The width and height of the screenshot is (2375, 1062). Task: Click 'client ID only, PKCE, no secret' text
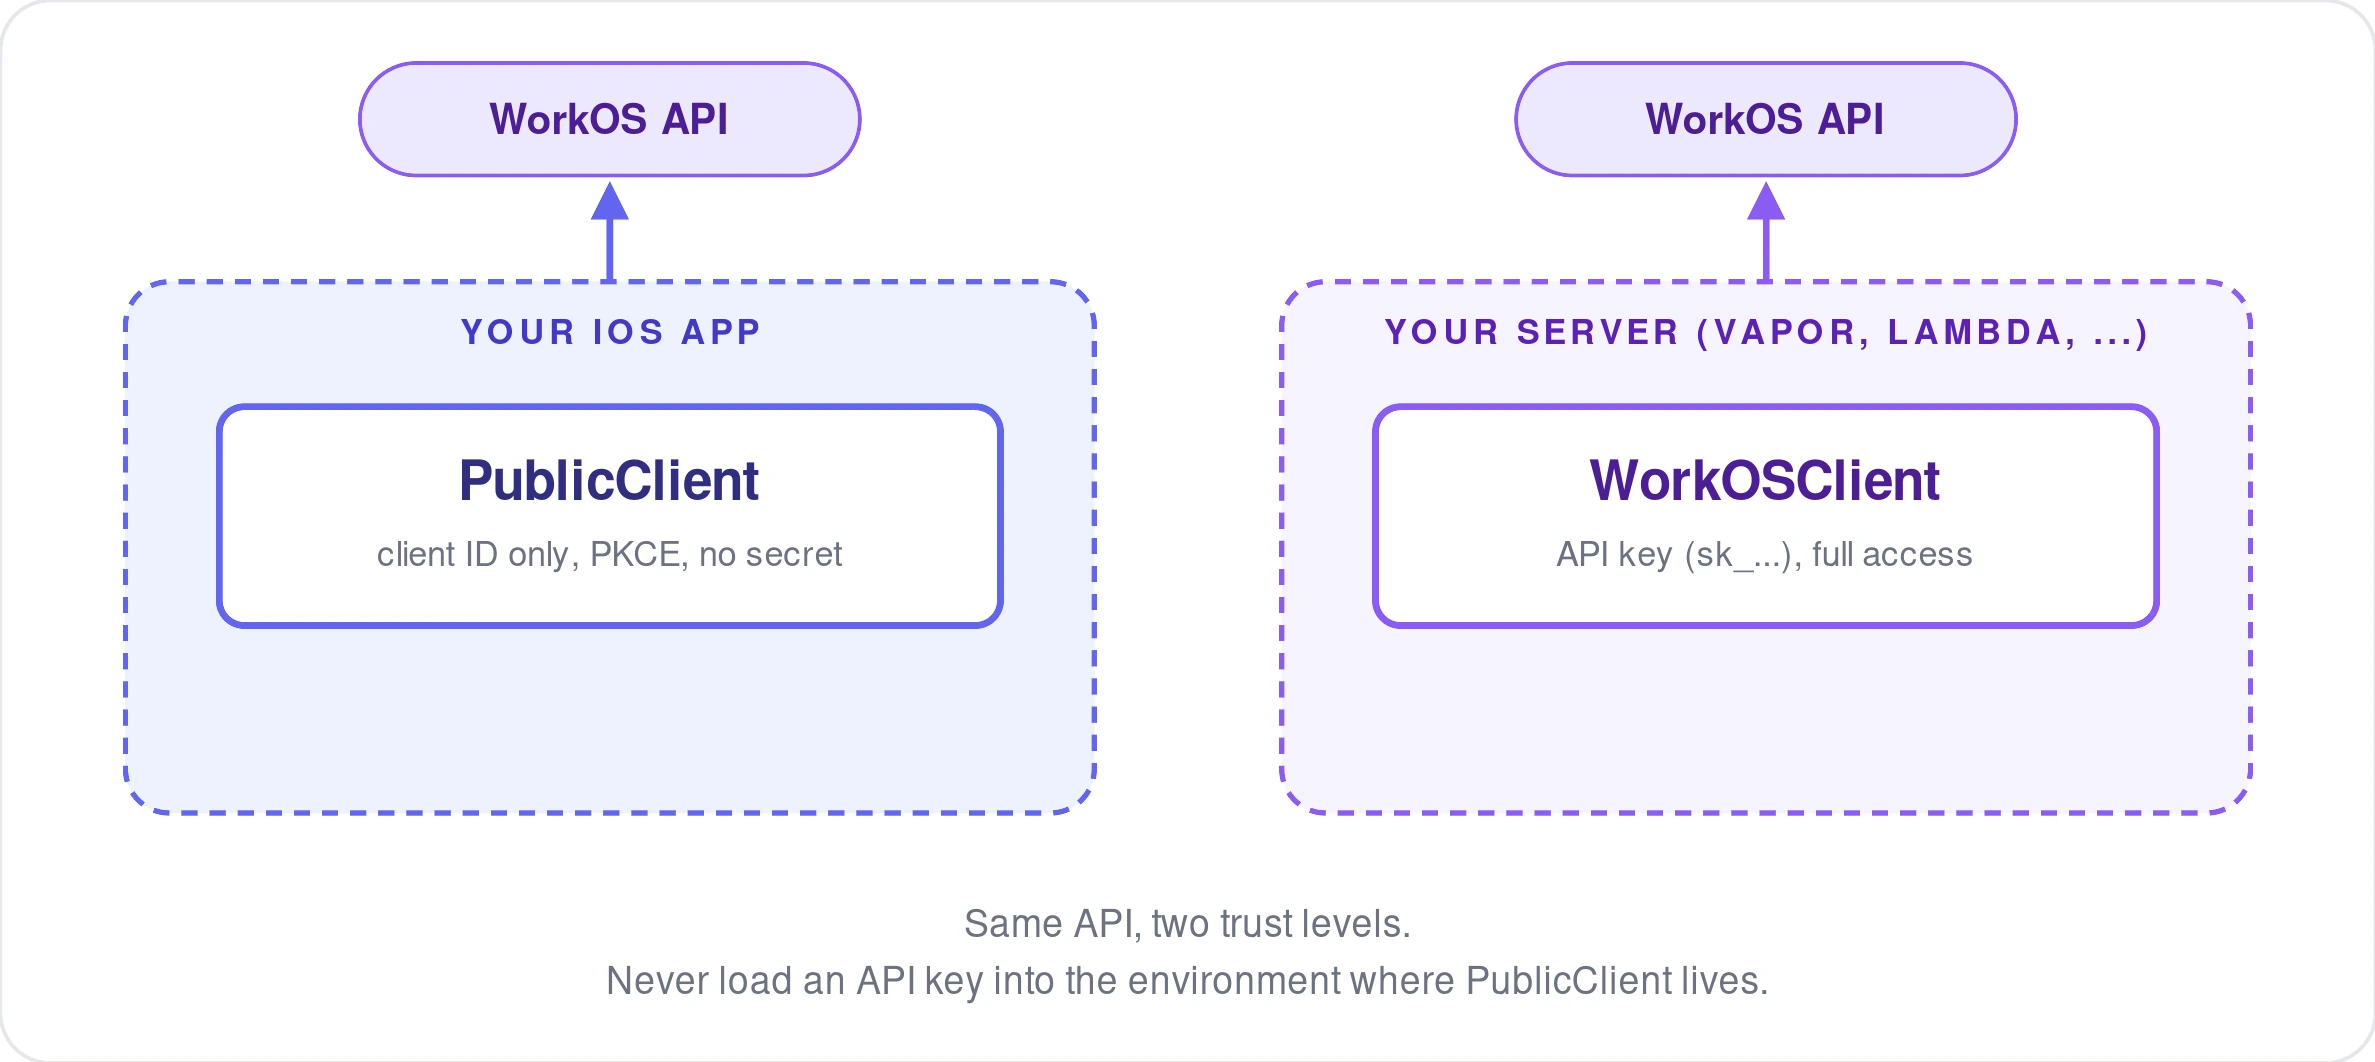610,554
